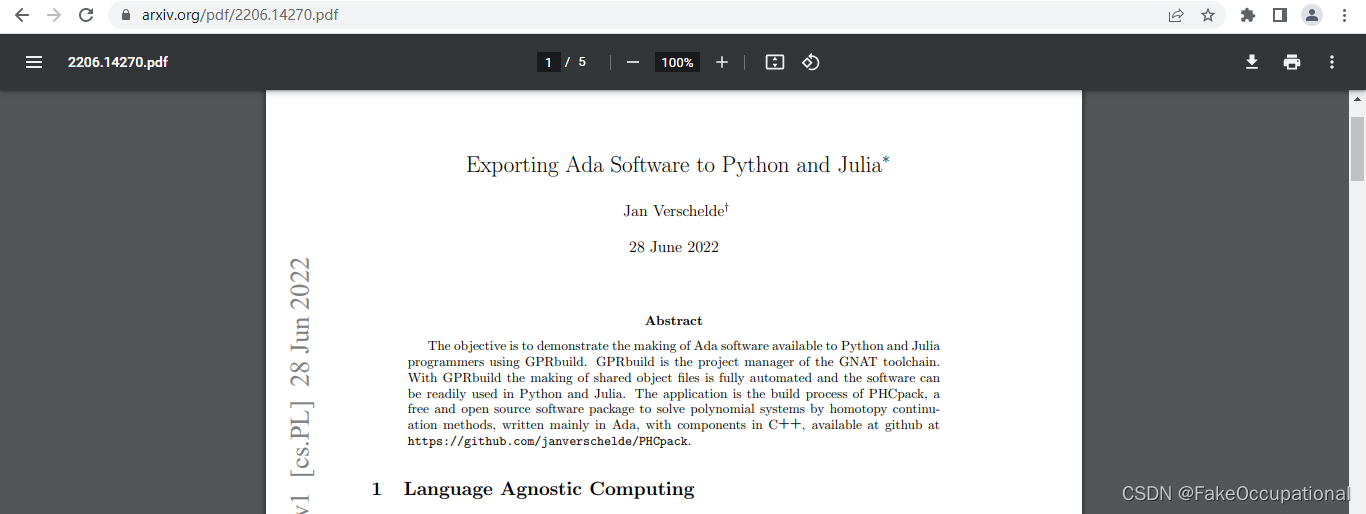The width and height of the screenshot is (1366, 514).
Task: Open the Chrome profile avatar menu
Action: [1312, 15]
